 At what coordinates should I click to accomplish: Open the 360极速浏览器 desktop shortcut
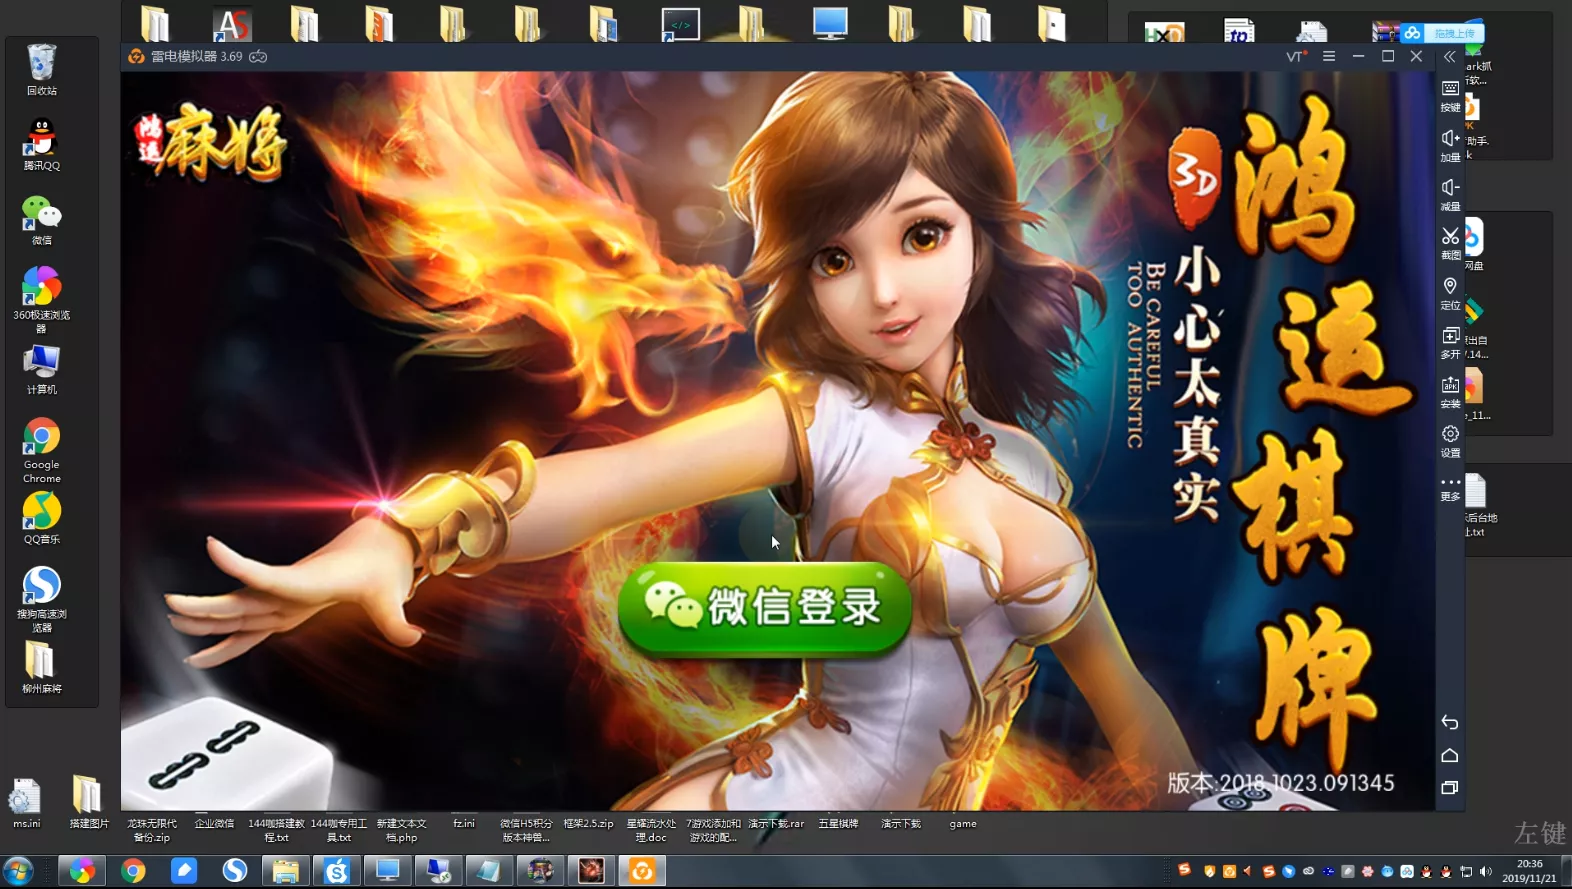click(42, 300)
